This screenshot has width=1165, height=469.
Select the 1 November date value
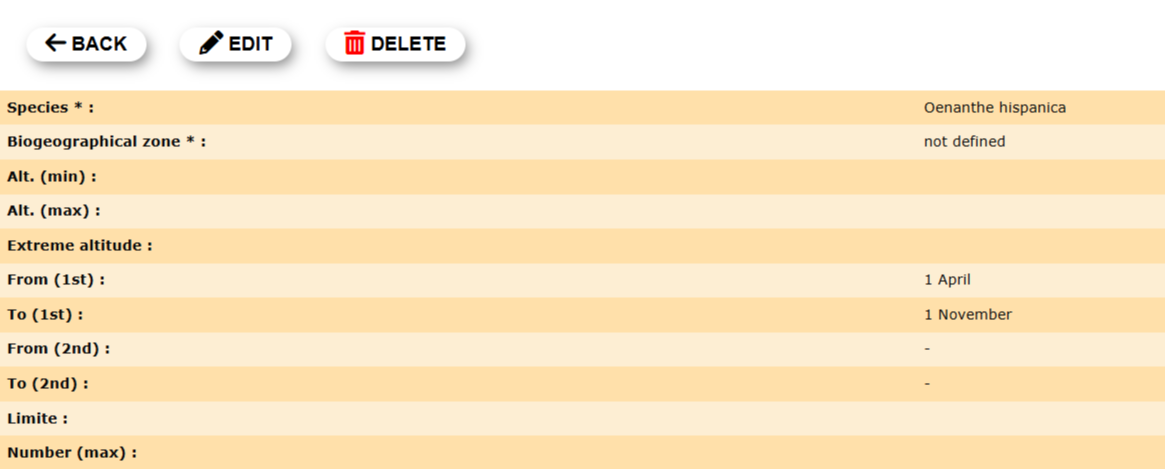967,315
